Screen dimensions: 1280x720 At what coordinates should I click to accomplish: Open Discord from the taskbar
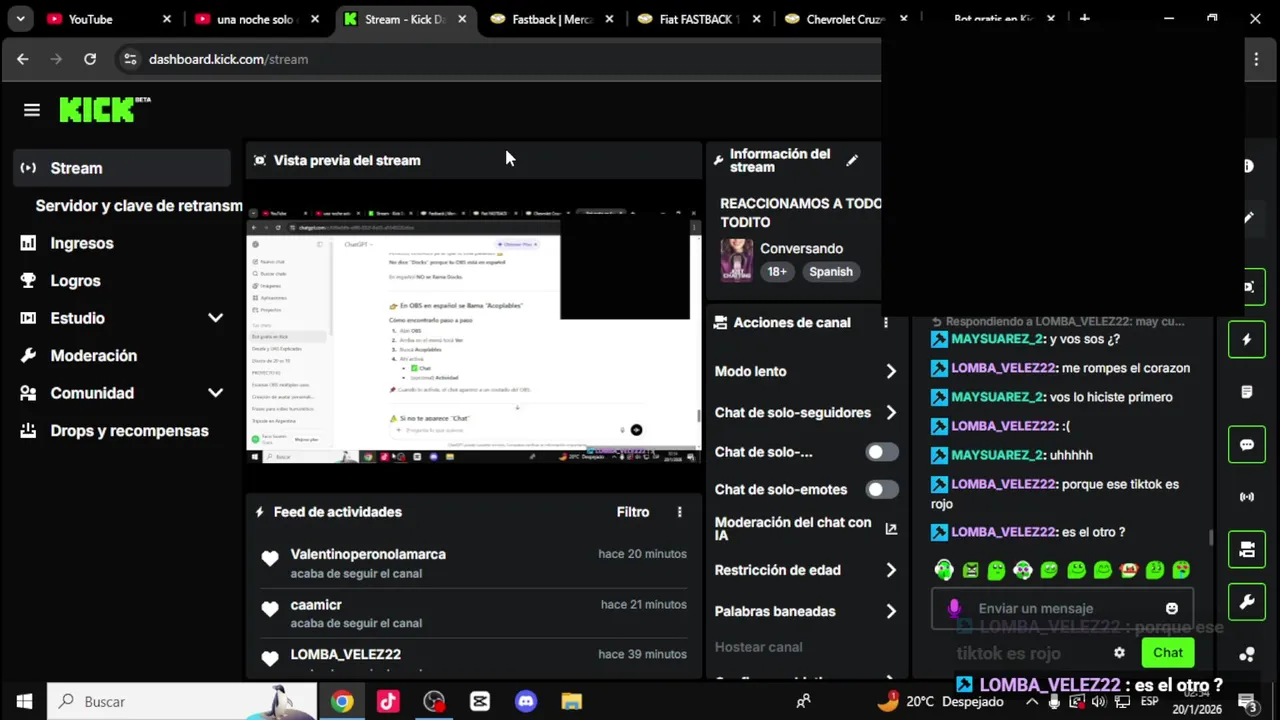point(526,702)
